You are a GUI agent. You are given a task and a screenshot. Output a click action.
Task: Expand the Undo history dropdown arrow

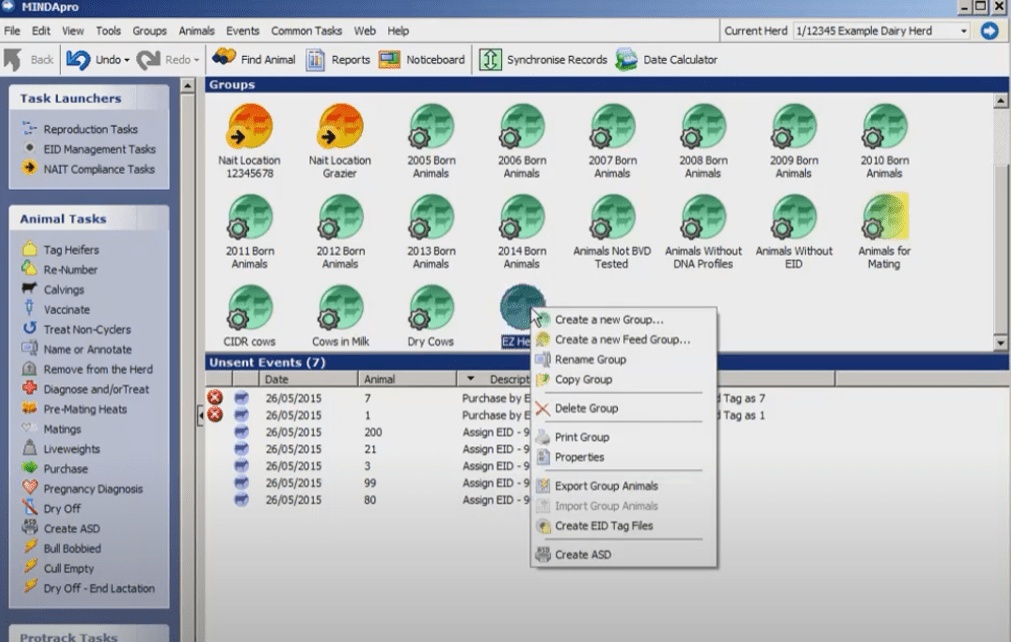[x=127, y=60]
